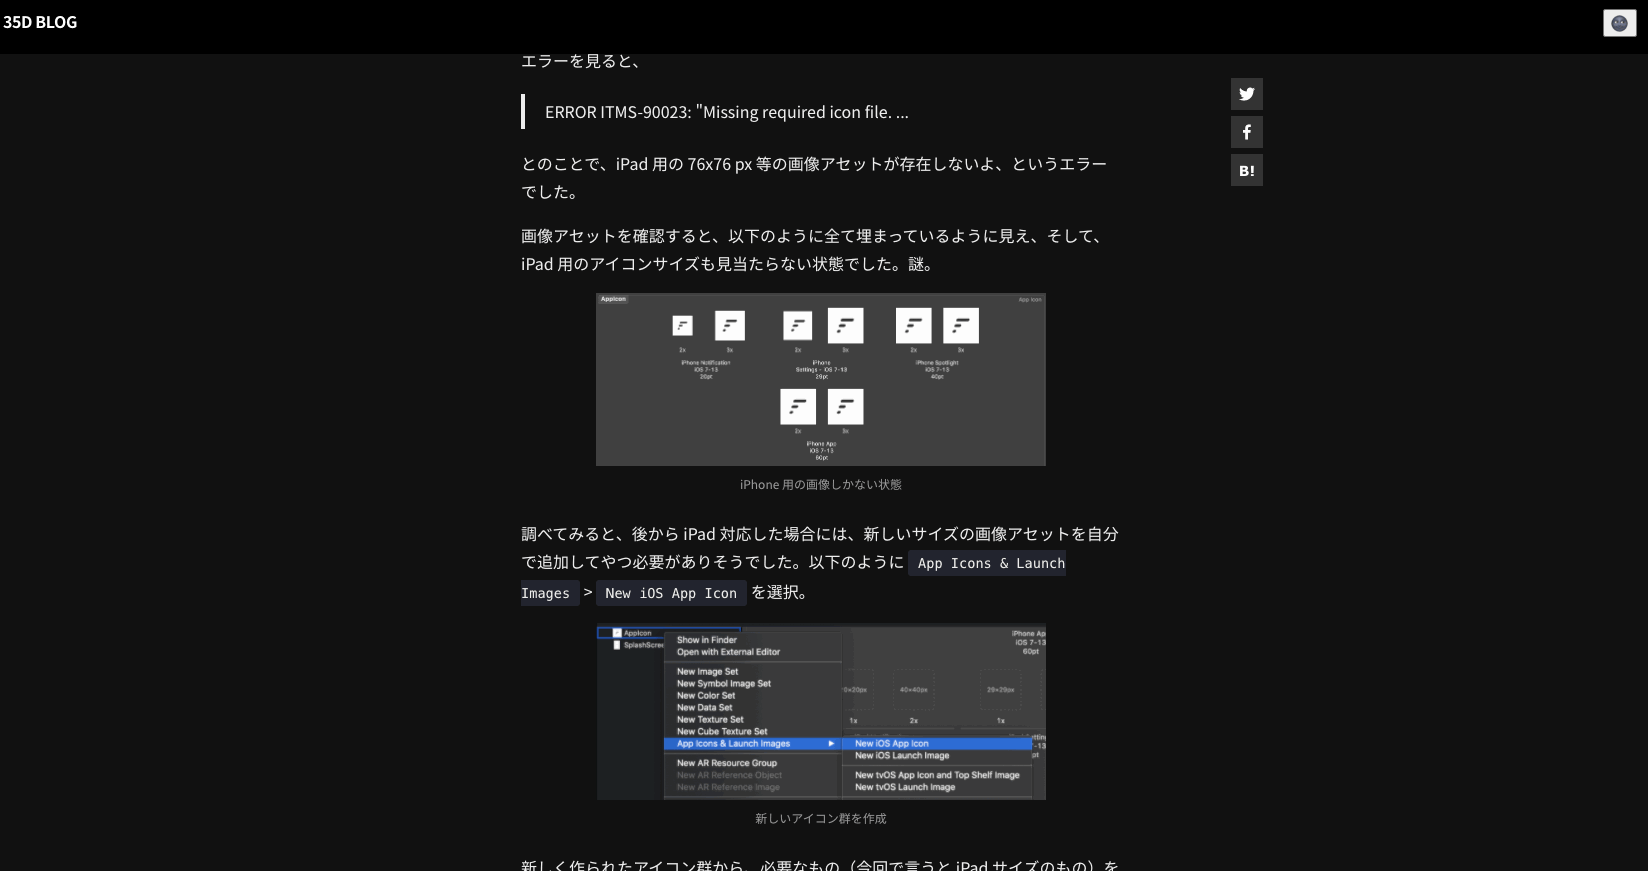Click the ERROR ITMS-90023 quoted message
The width and height of the screenshot is (1648, 871).
pos(726,112)
